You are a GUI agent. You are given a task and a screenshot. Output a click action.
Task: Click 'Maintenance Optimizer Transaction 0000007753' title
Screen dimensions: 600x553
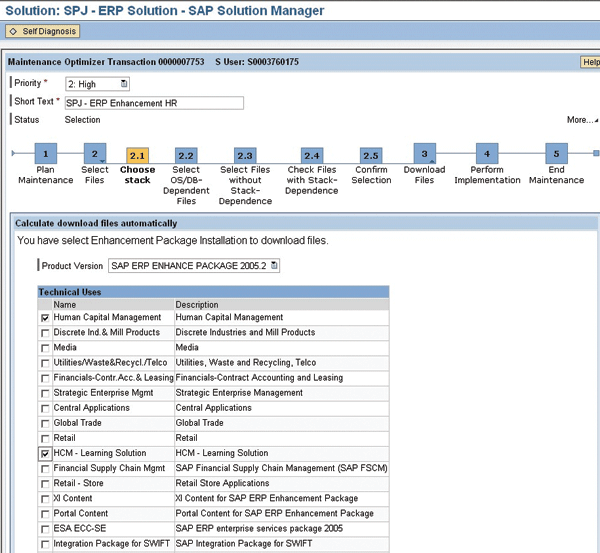(106, 62)
